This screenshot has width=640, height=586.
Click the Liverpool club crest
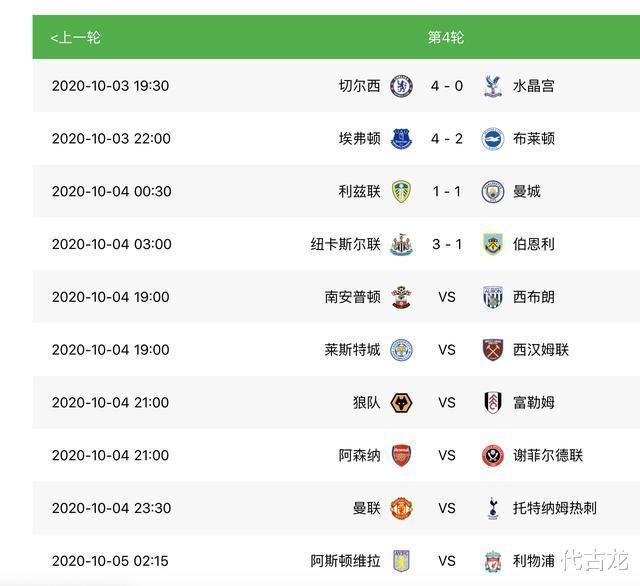[493, 561]
